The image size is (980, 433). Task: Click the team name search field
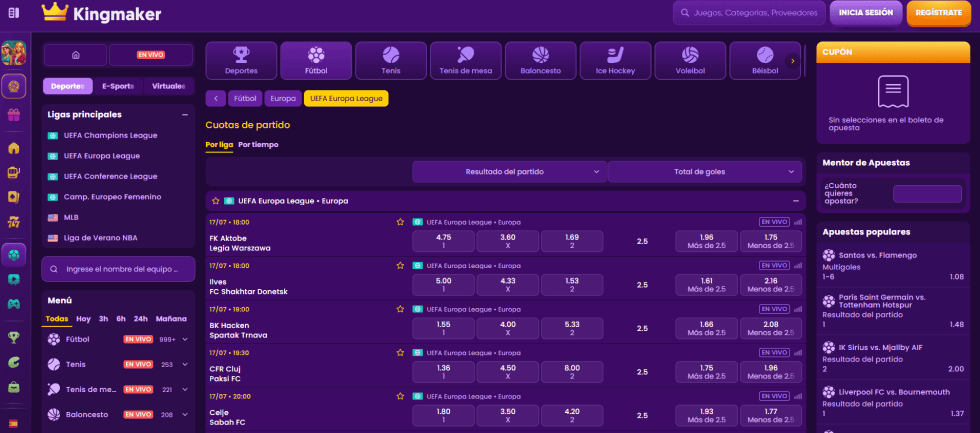(118, 269)
